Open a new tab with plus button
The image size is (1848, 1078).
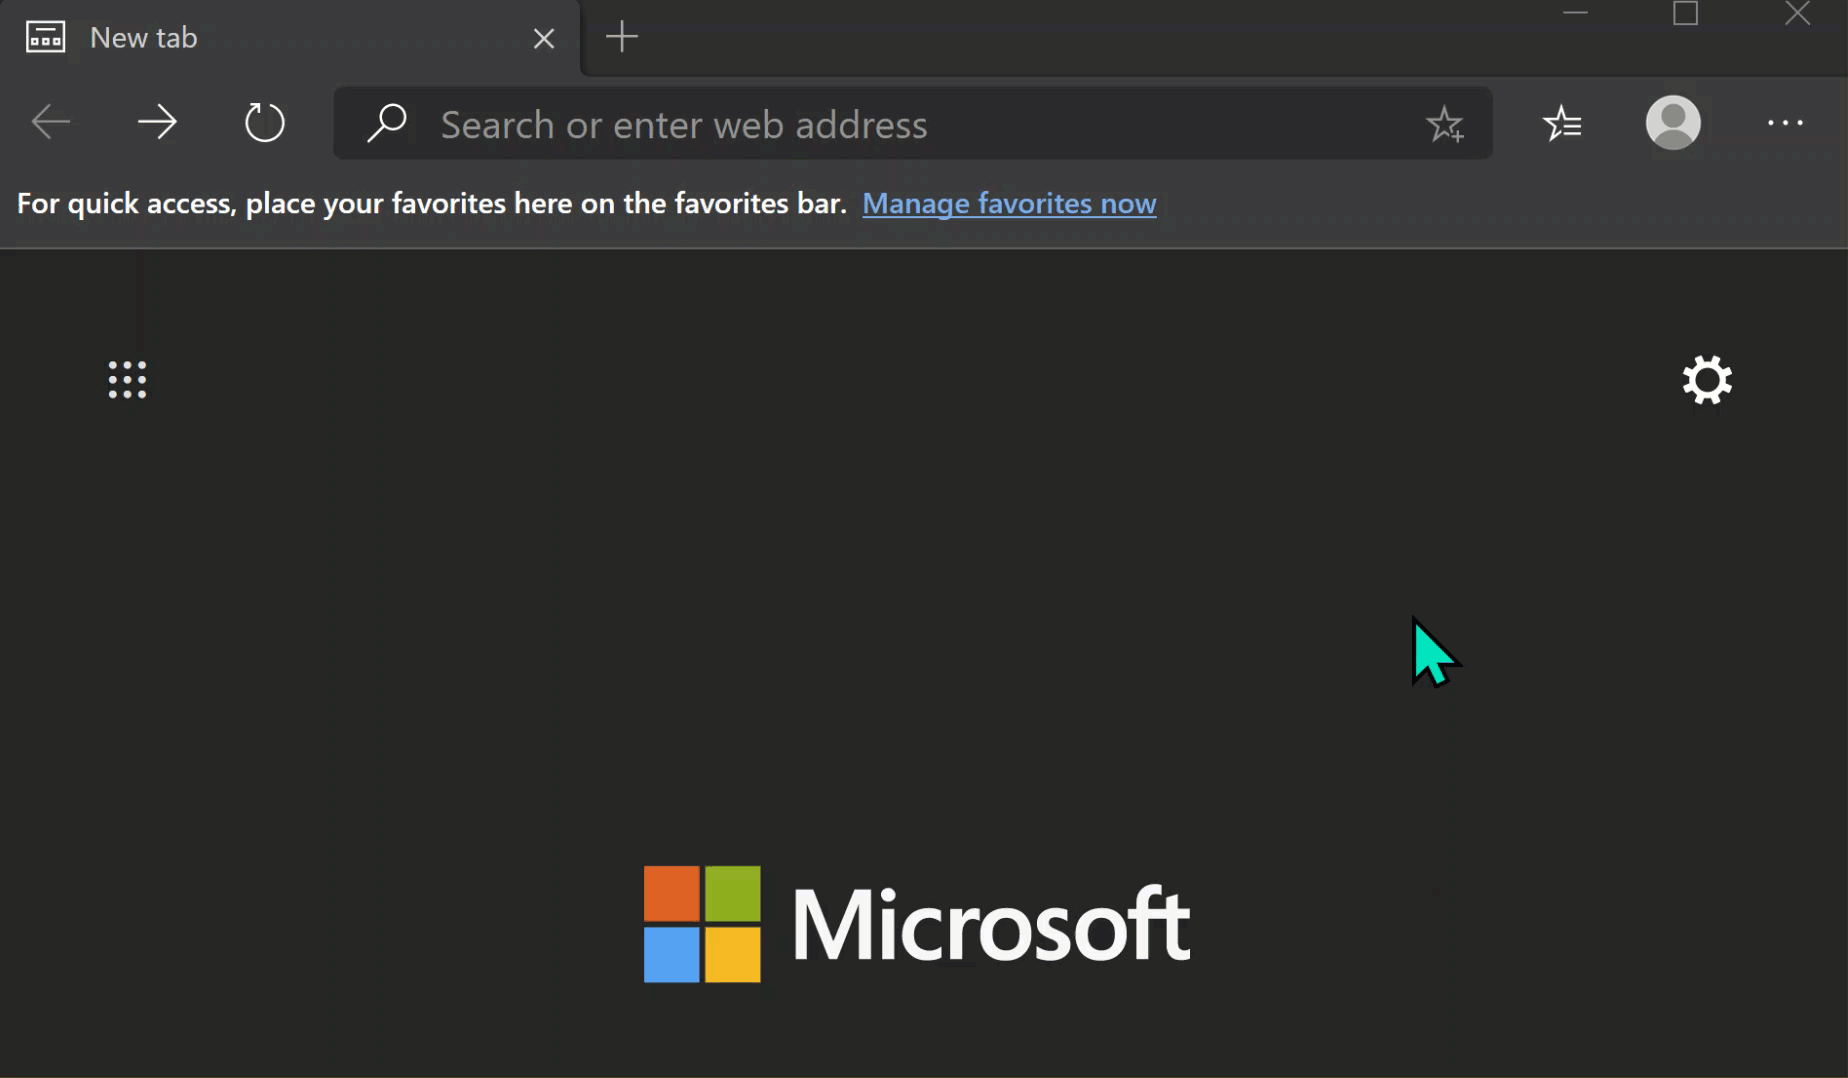[x=622, y=37]
